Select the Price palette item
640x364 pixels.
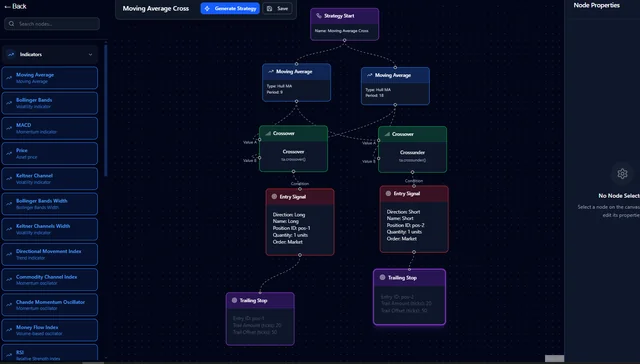click(x=50, y=153)
